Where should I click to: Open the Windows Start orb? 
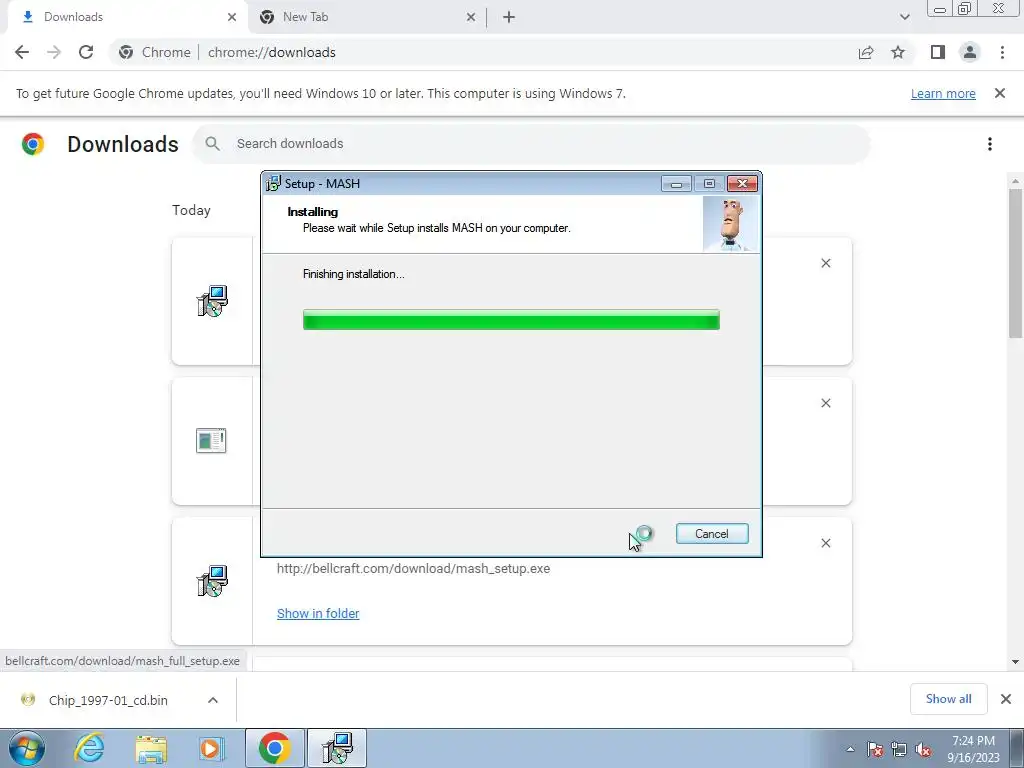coord(27,748)
